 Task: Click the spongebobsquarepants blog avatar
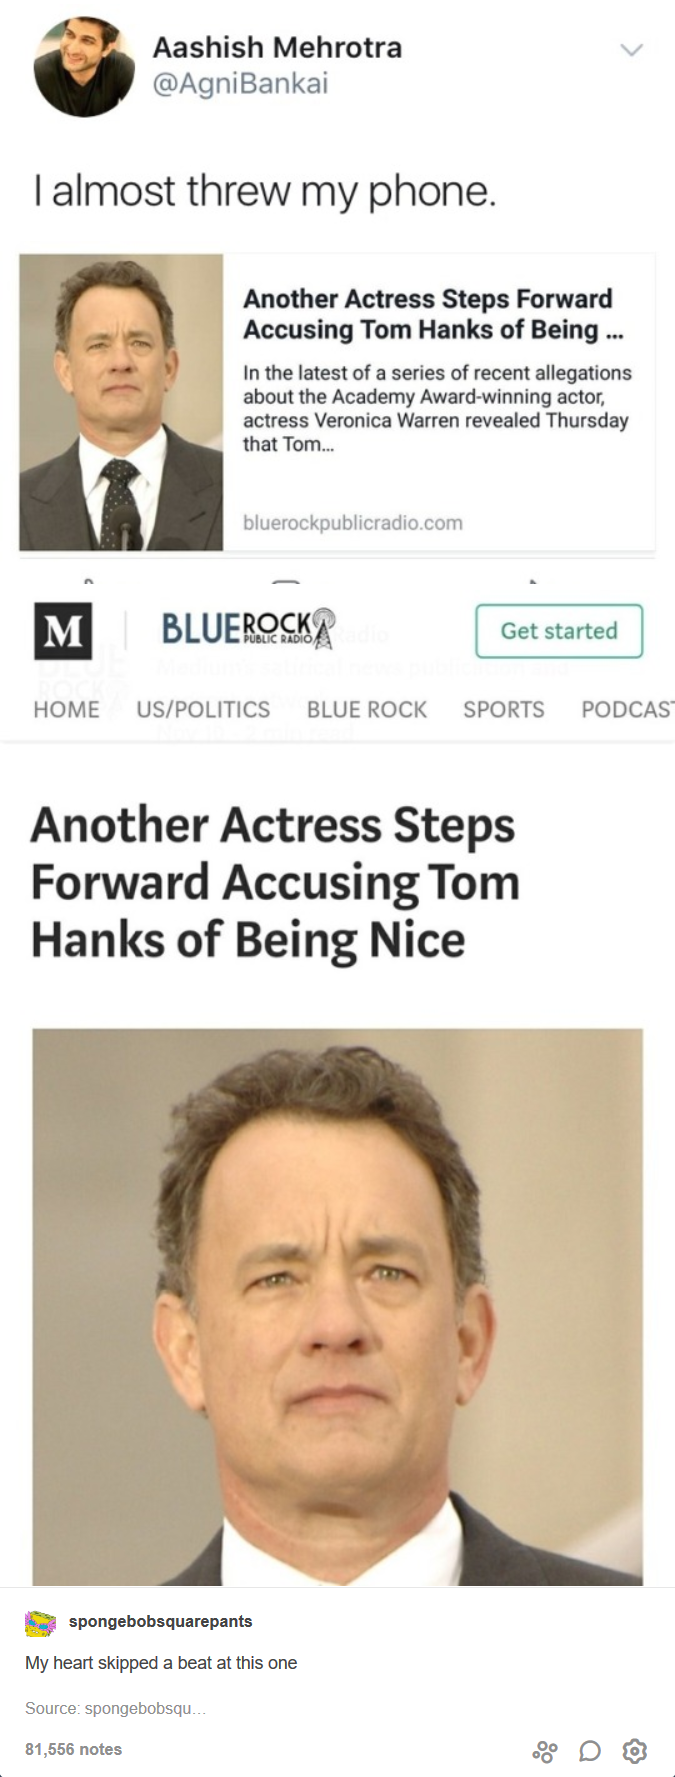point(40,1623)
